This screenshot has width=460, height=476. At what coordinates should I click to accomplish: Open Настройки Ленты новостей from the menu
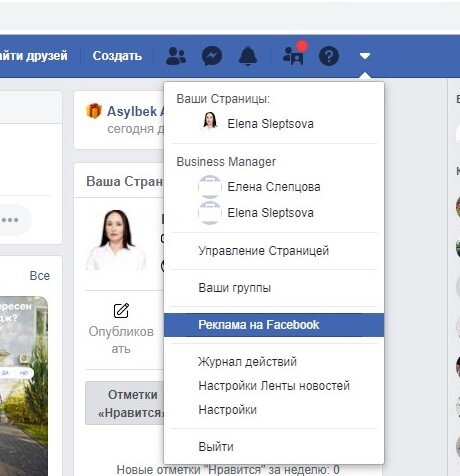tap(274, 386)
